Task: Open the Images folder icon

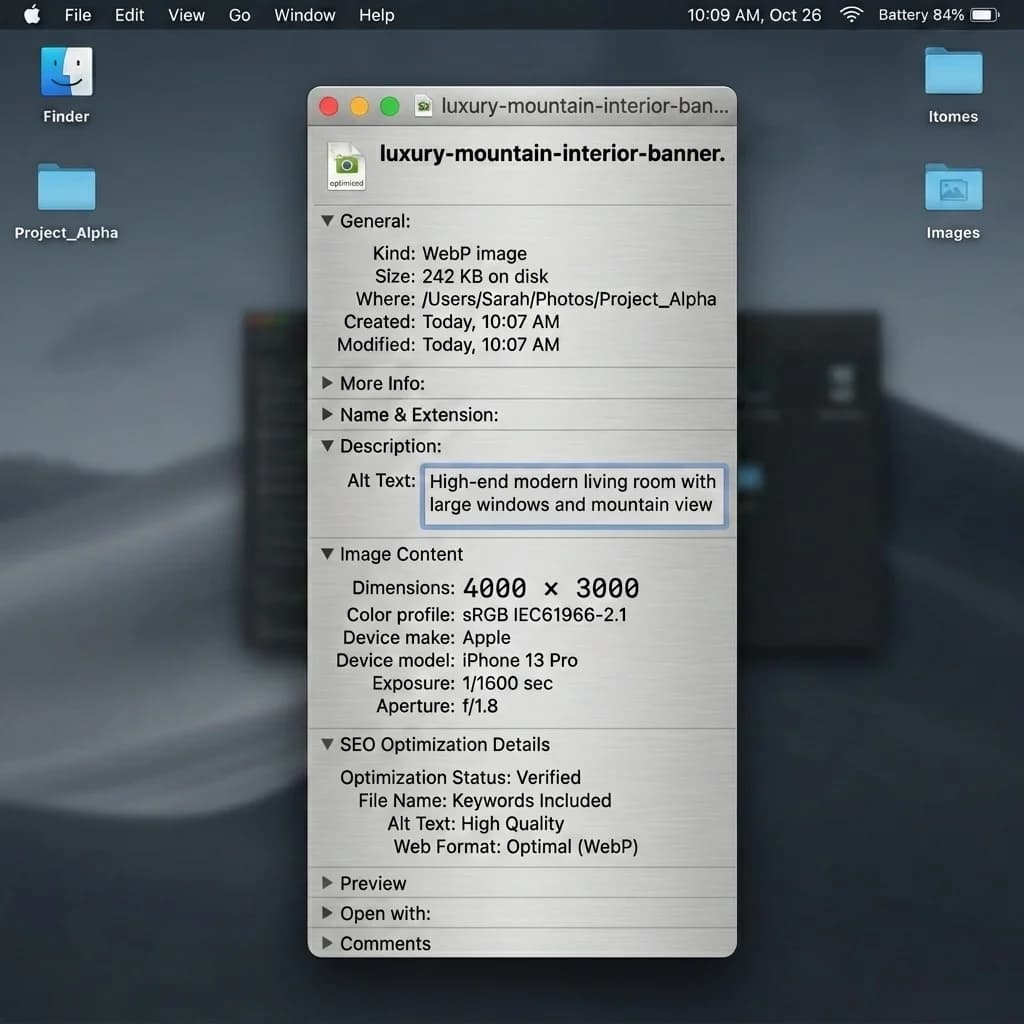Action: click(x=953, y=187)
